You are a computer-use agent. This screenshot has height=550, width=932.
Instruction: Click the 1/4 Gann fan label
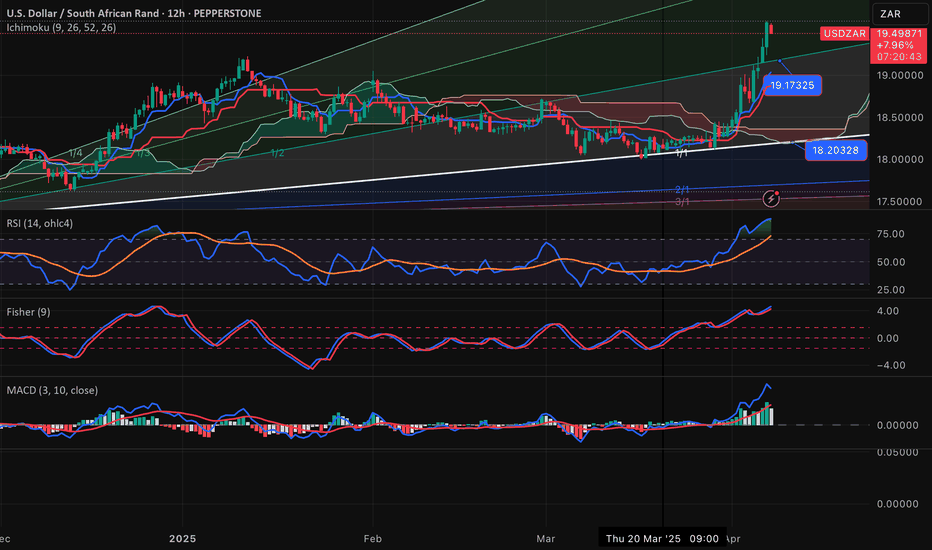(x=75, y=153)
